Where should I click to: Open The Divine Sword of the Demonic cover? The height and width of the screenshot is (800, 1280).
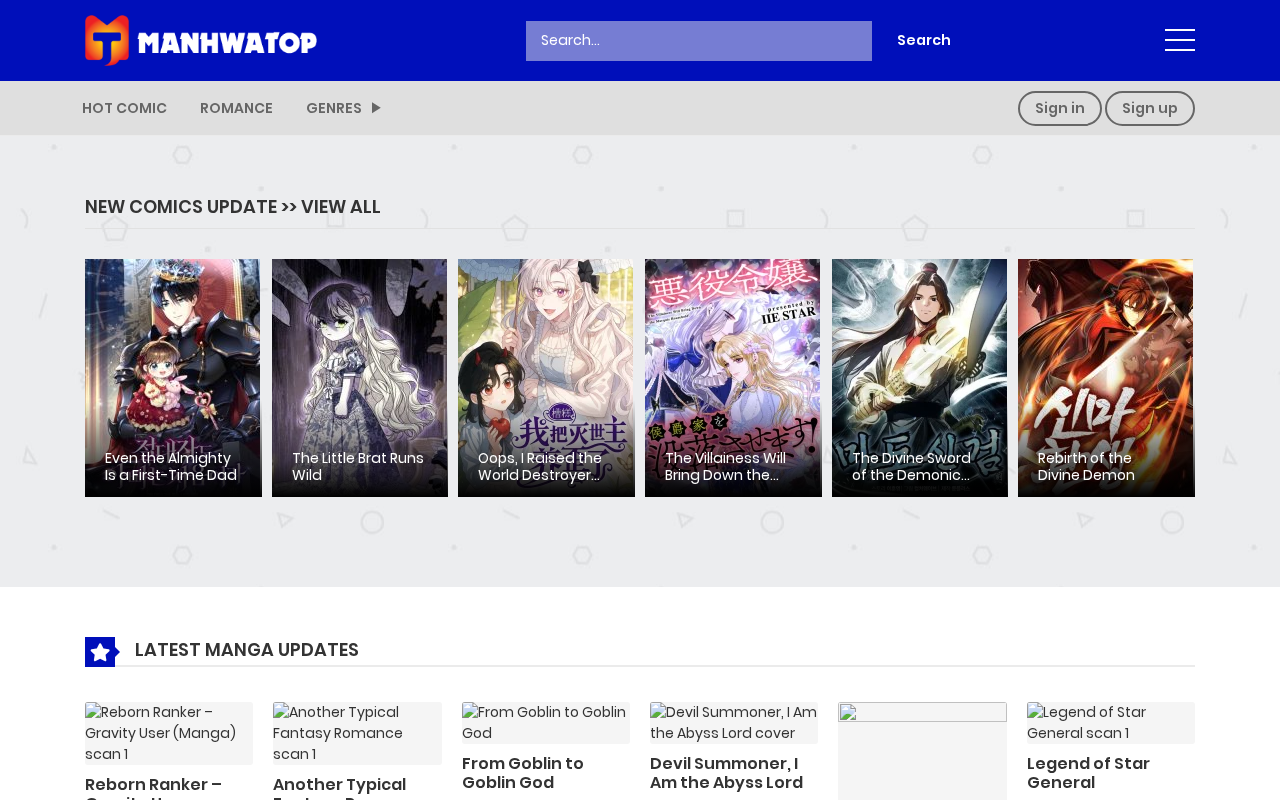920,378
